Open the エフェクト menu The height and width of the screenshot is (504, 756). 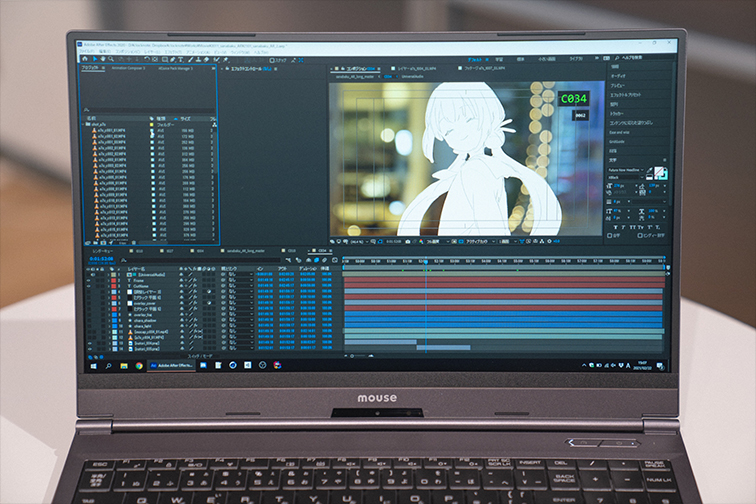(173, 52)
